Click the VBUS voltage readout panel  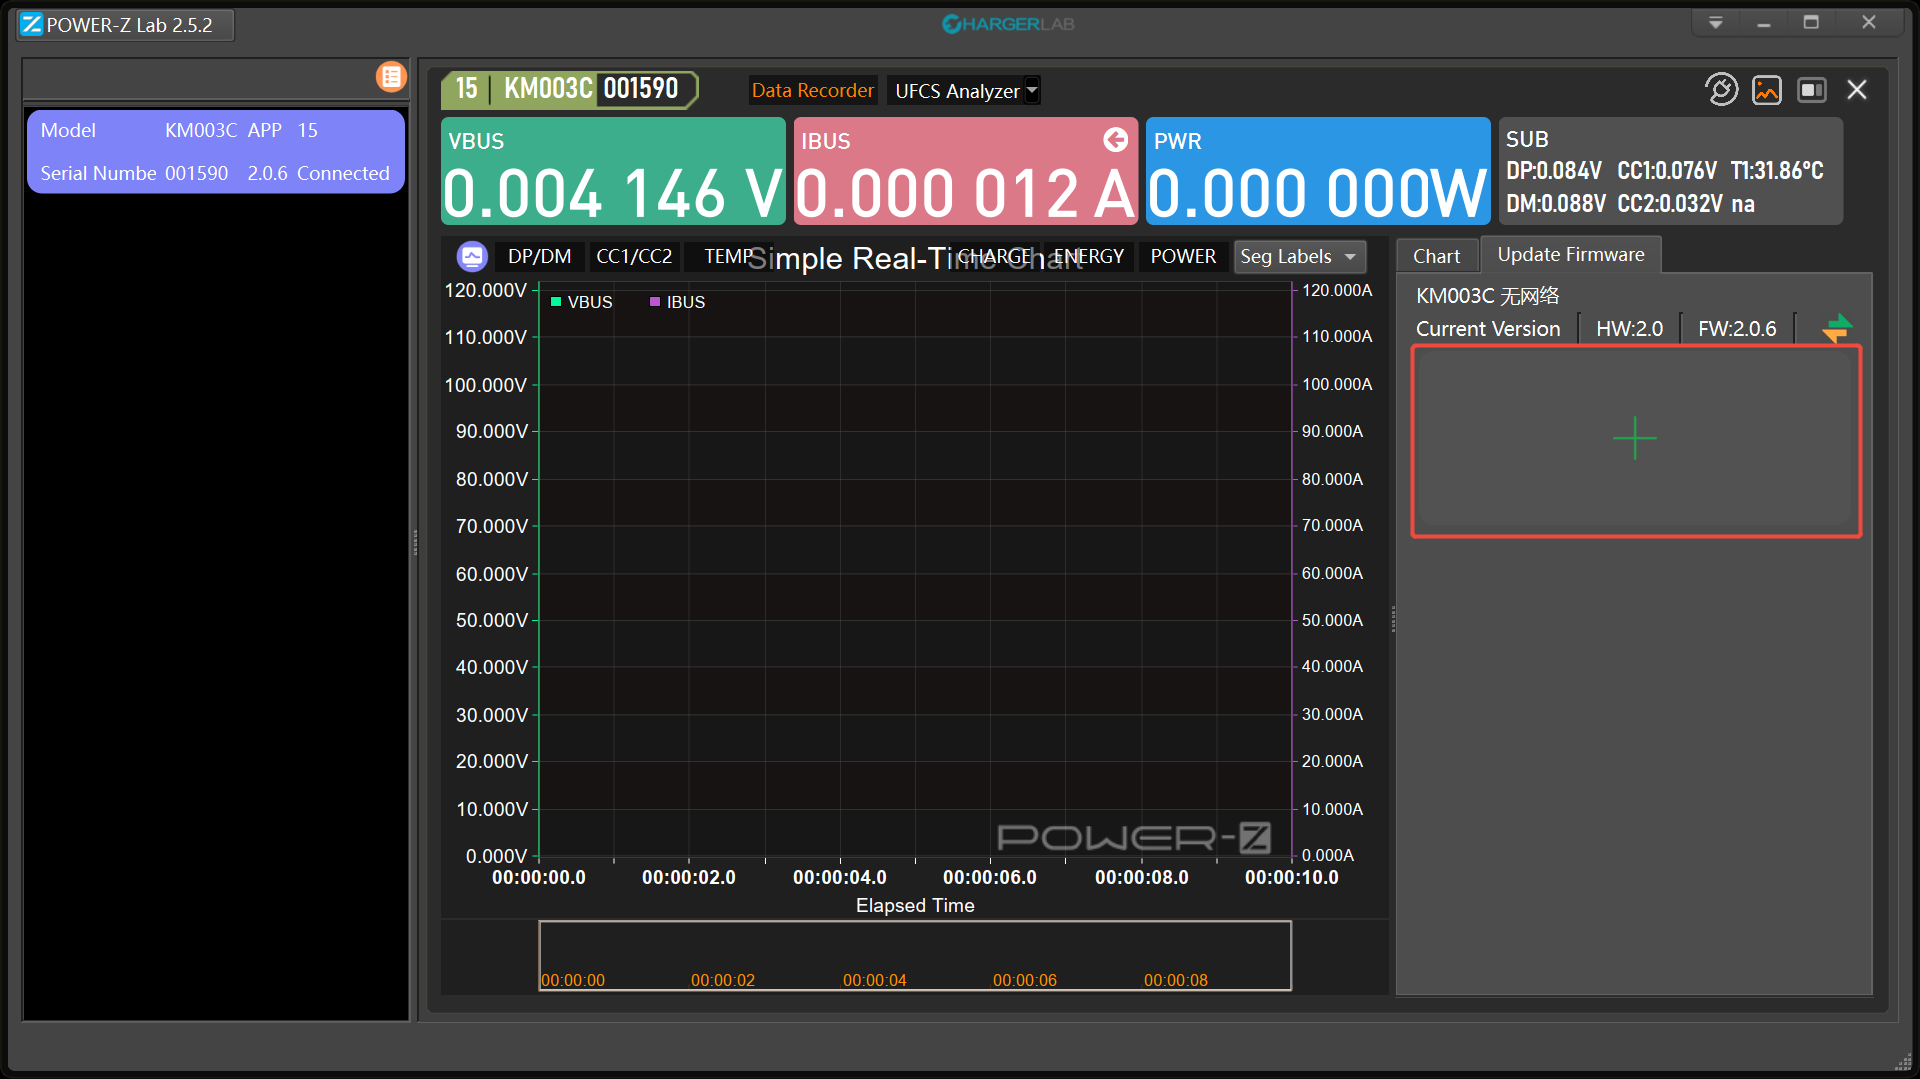tap(613, 171)
